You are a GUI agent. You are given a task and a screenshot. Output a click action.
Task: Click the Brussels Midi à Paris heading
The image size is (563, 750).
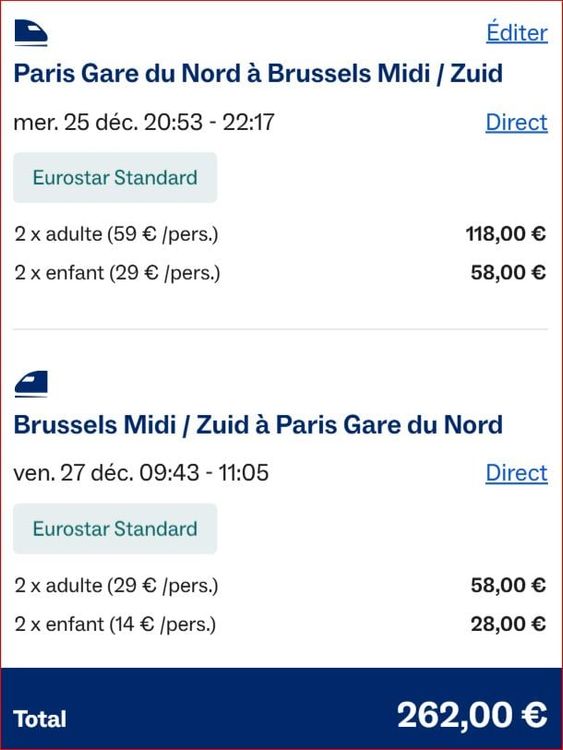tap(258, 425)
